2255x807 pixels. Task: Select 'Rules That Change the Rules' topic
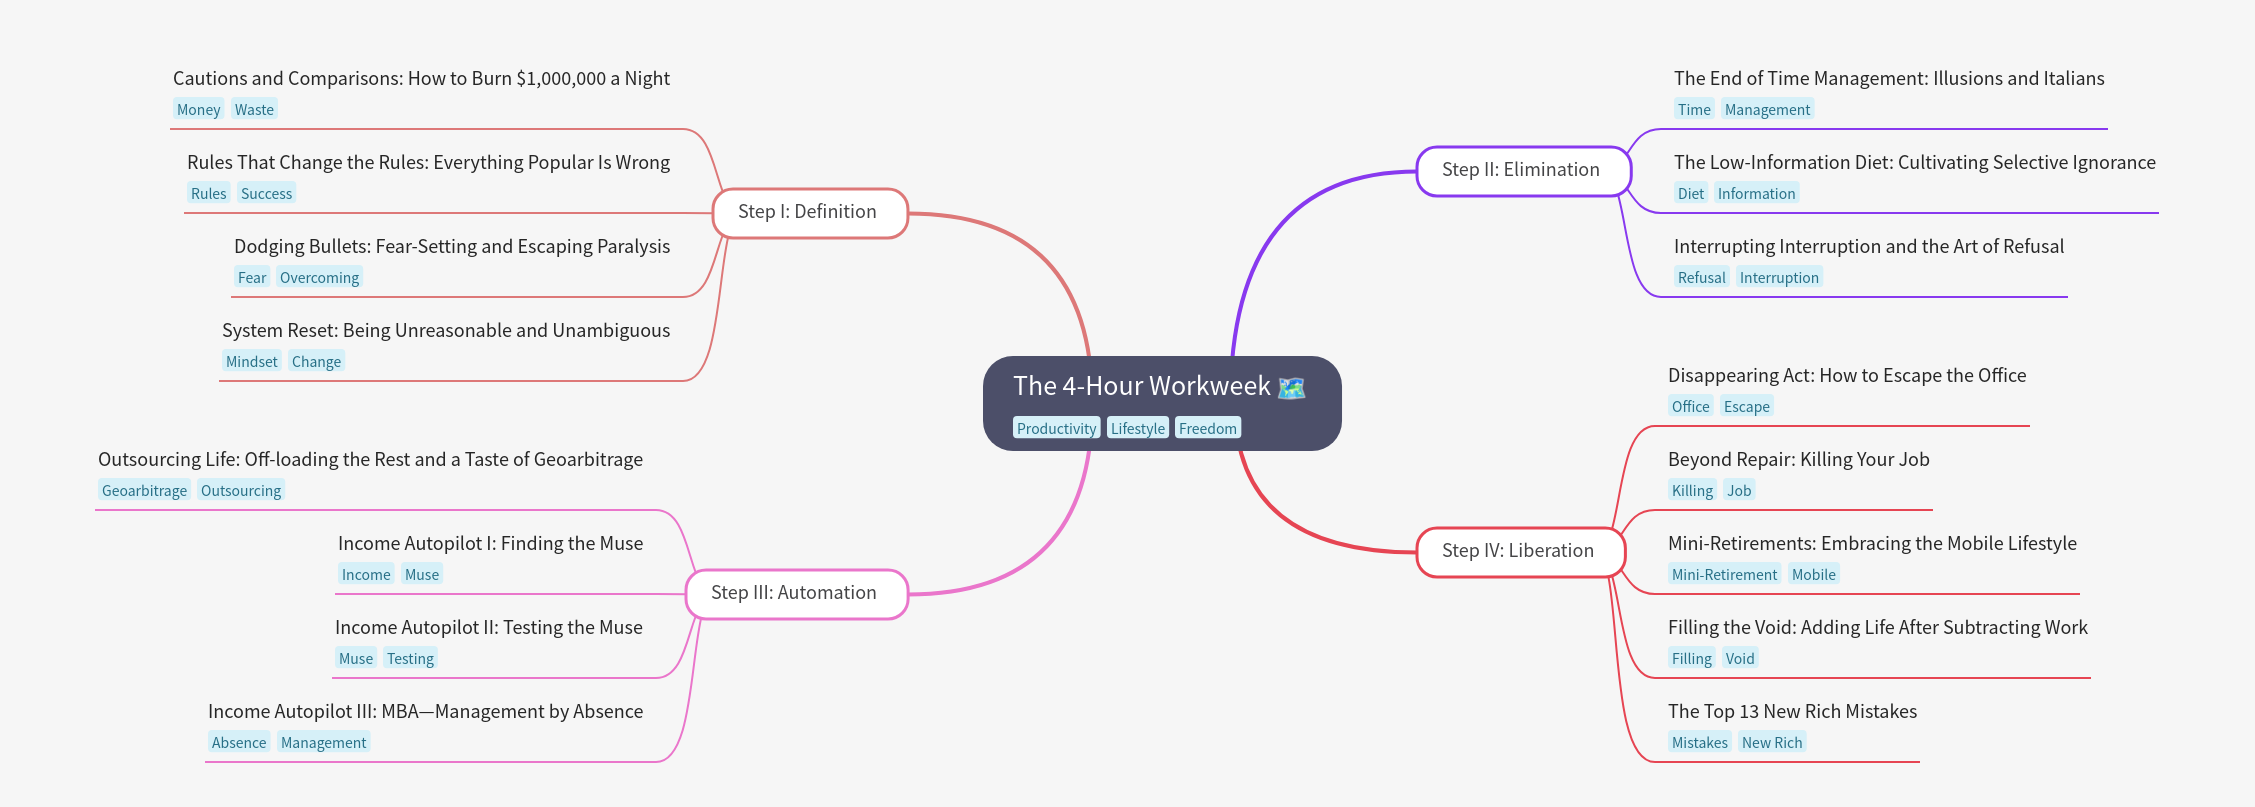tap(428, 162)
